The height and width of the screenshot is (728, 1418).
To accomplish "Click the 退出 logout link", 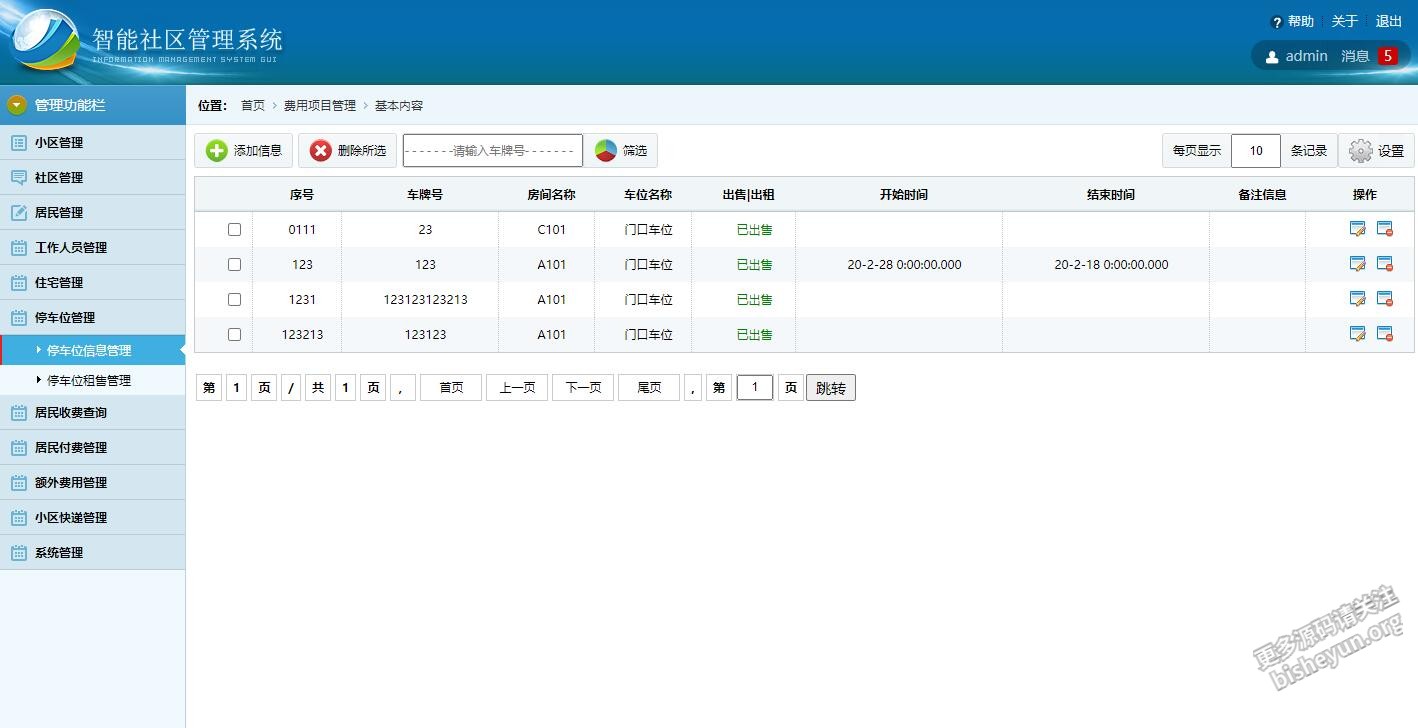I will point(1389,21).
